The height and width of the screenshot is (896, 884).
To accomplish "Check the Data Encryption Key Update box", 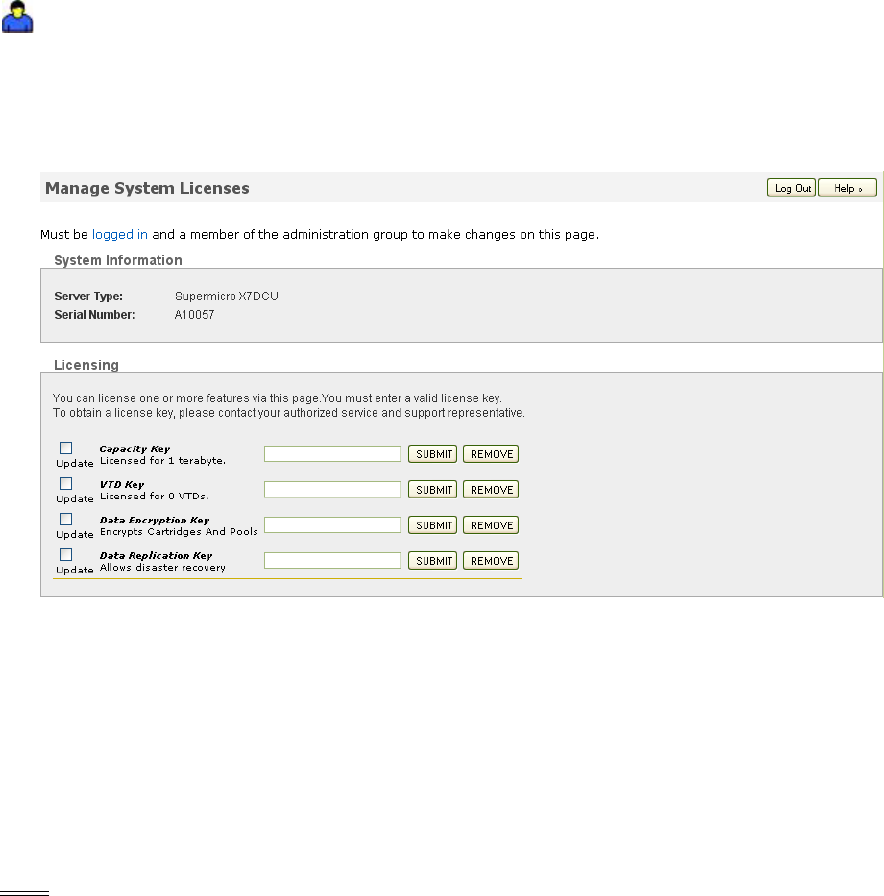I will tap(66, 519).
